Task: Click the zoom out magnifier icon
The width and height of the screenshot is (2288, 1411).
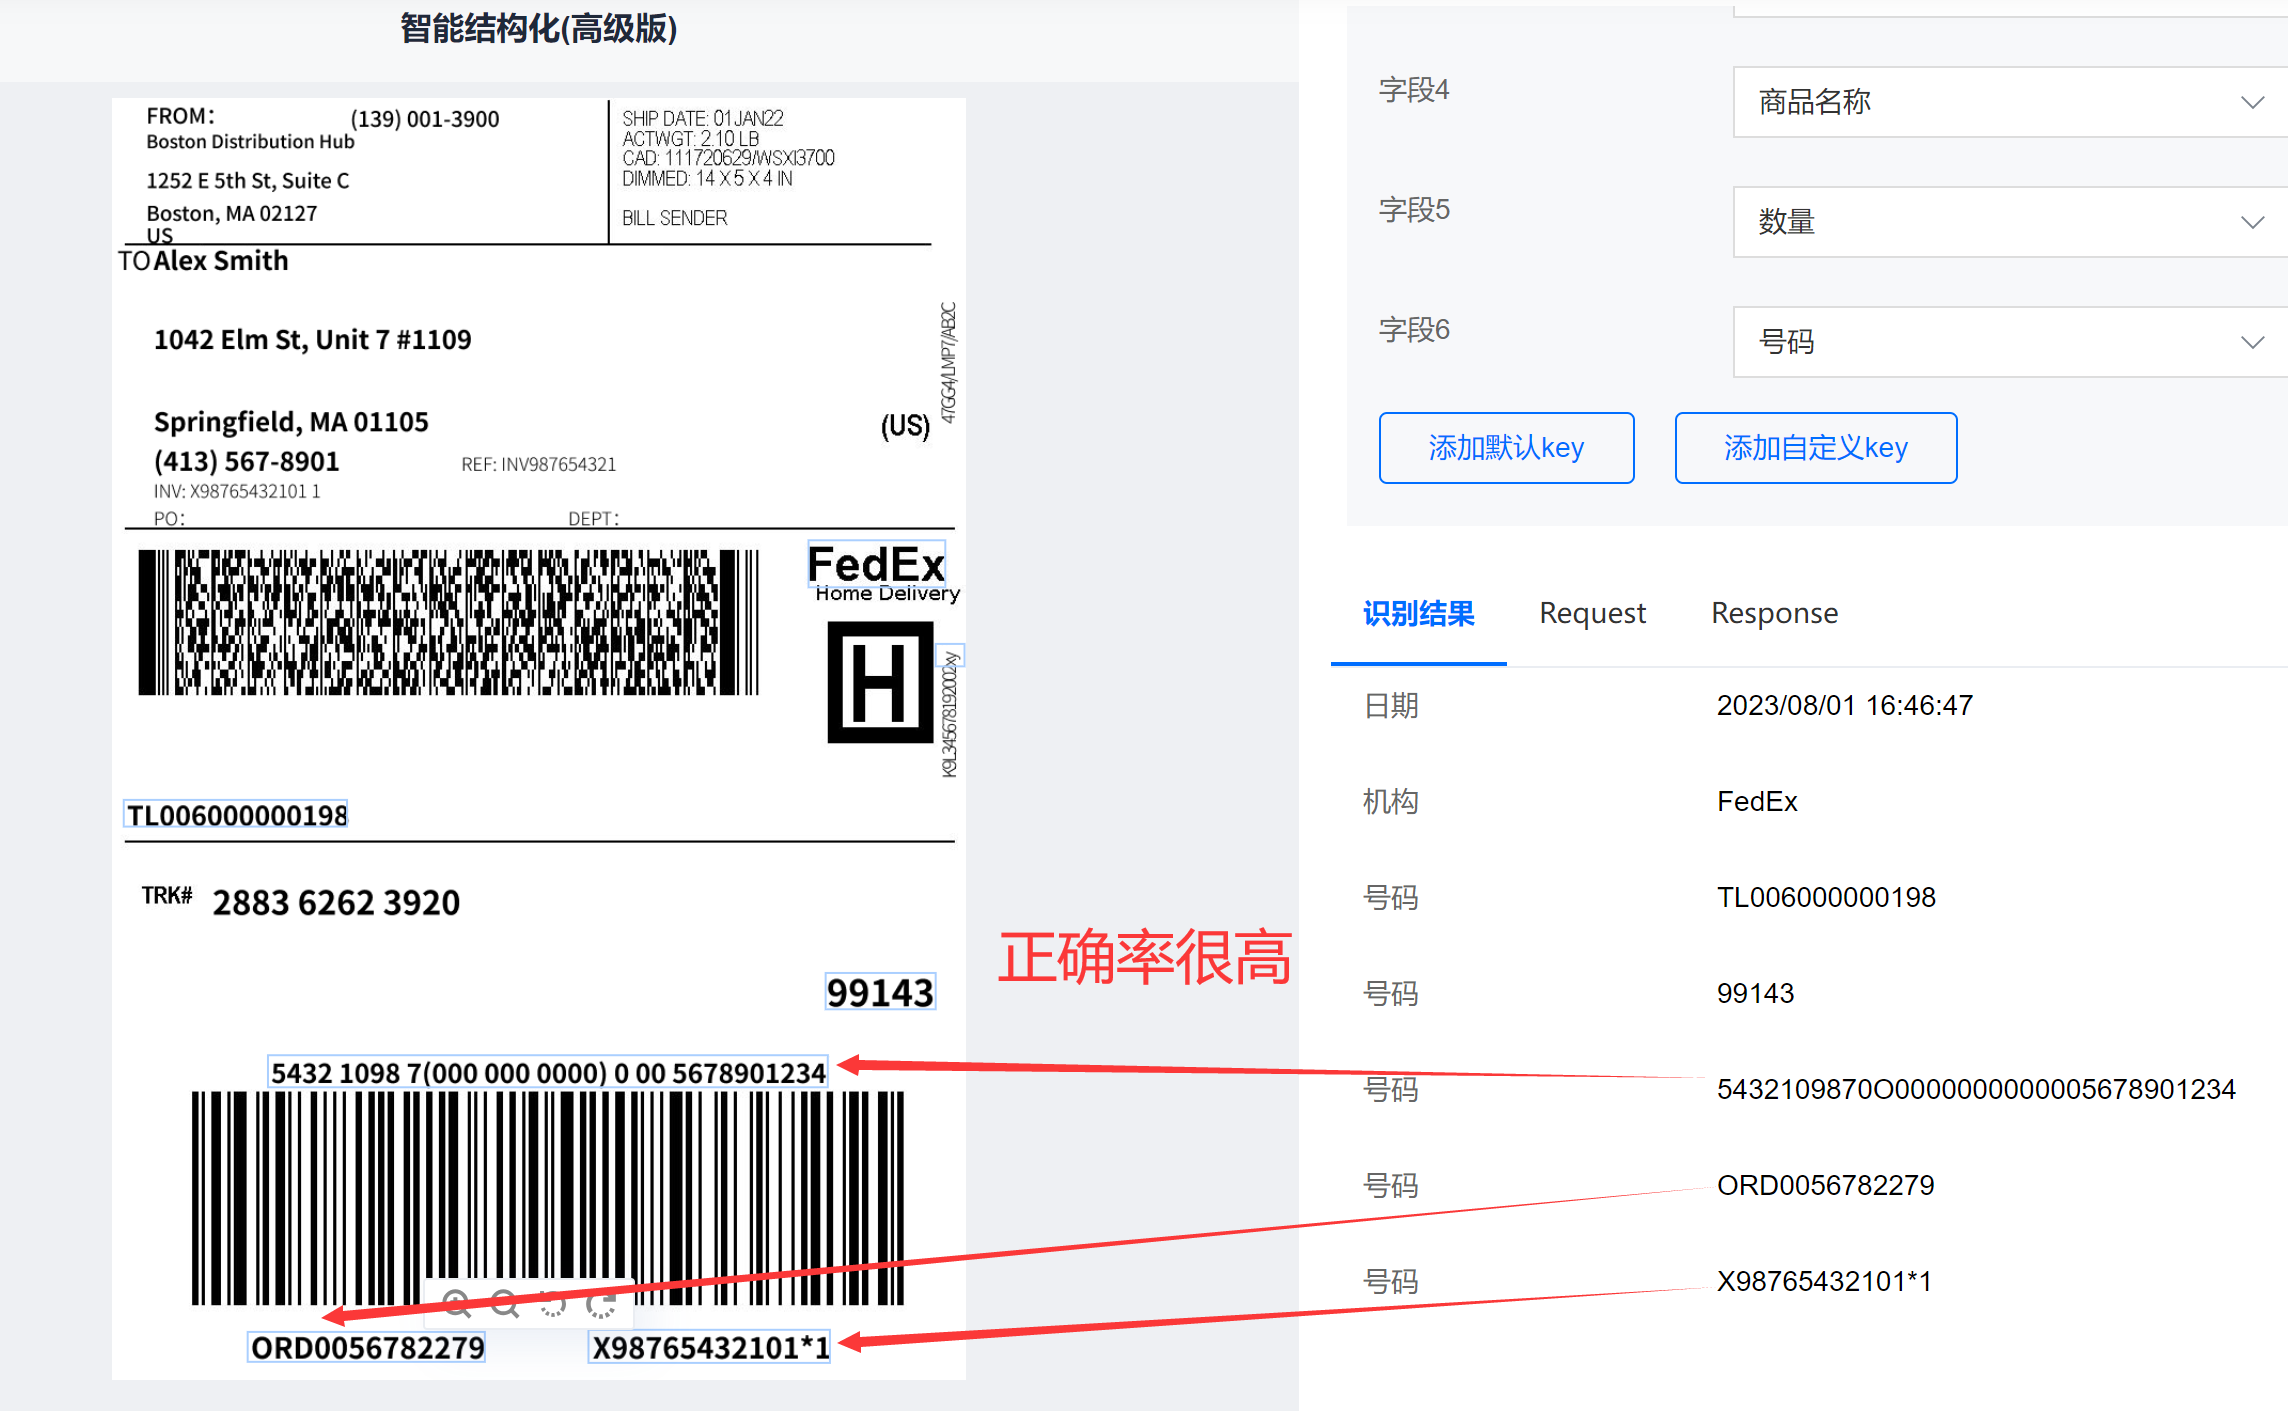Action: click(x=505, y=1303)
